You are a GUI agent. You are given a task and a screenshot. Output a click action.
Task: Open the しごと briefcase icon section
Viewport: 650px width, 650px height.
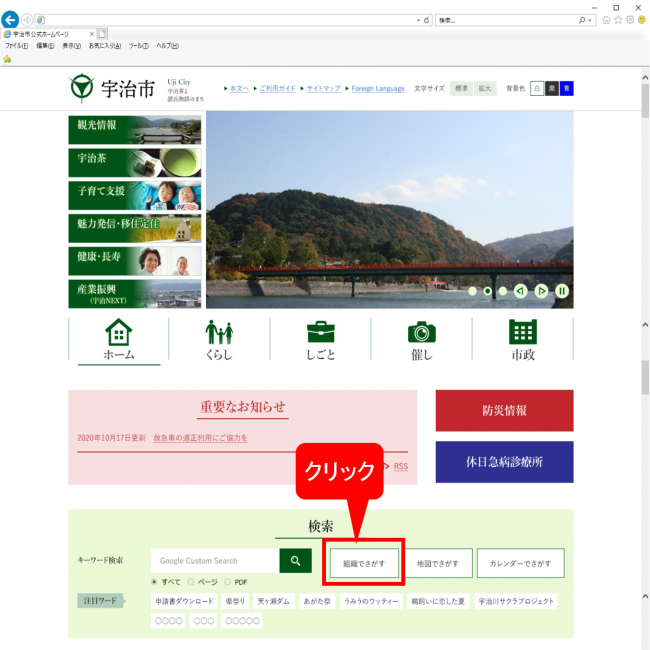(320, 340)
